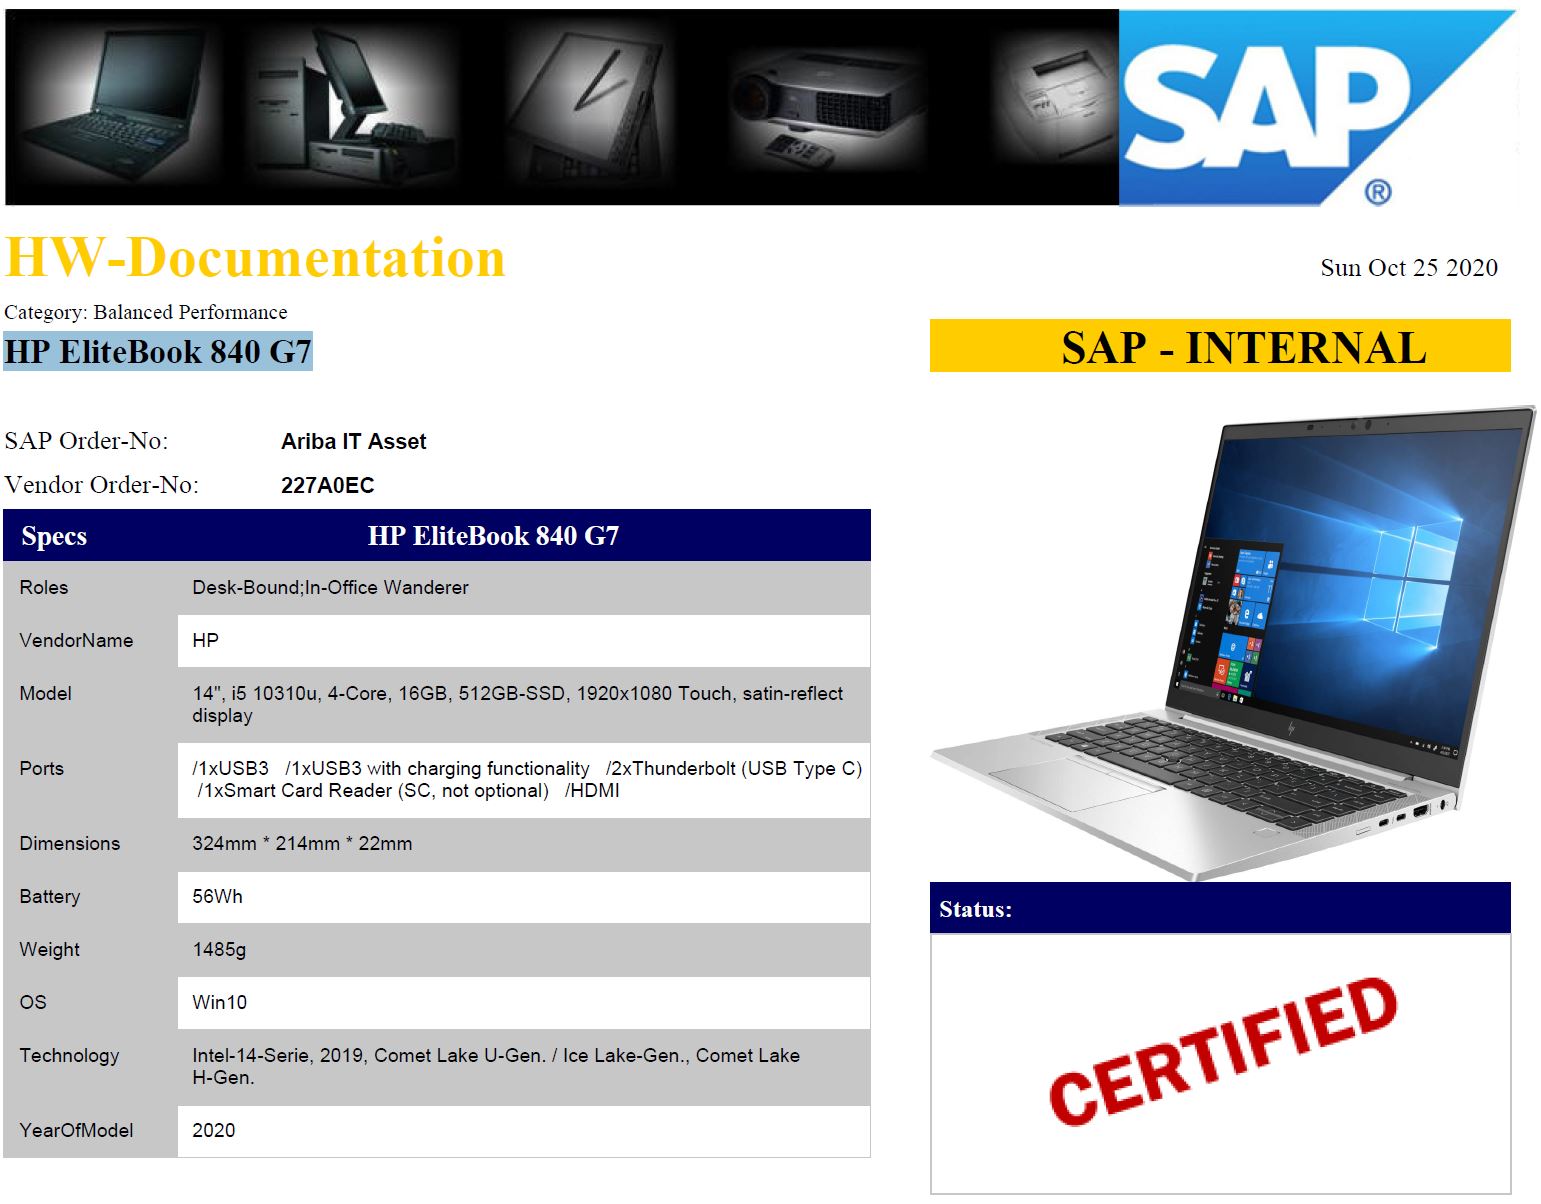
Task: Click the 1485g weight value
Action: 219,950
